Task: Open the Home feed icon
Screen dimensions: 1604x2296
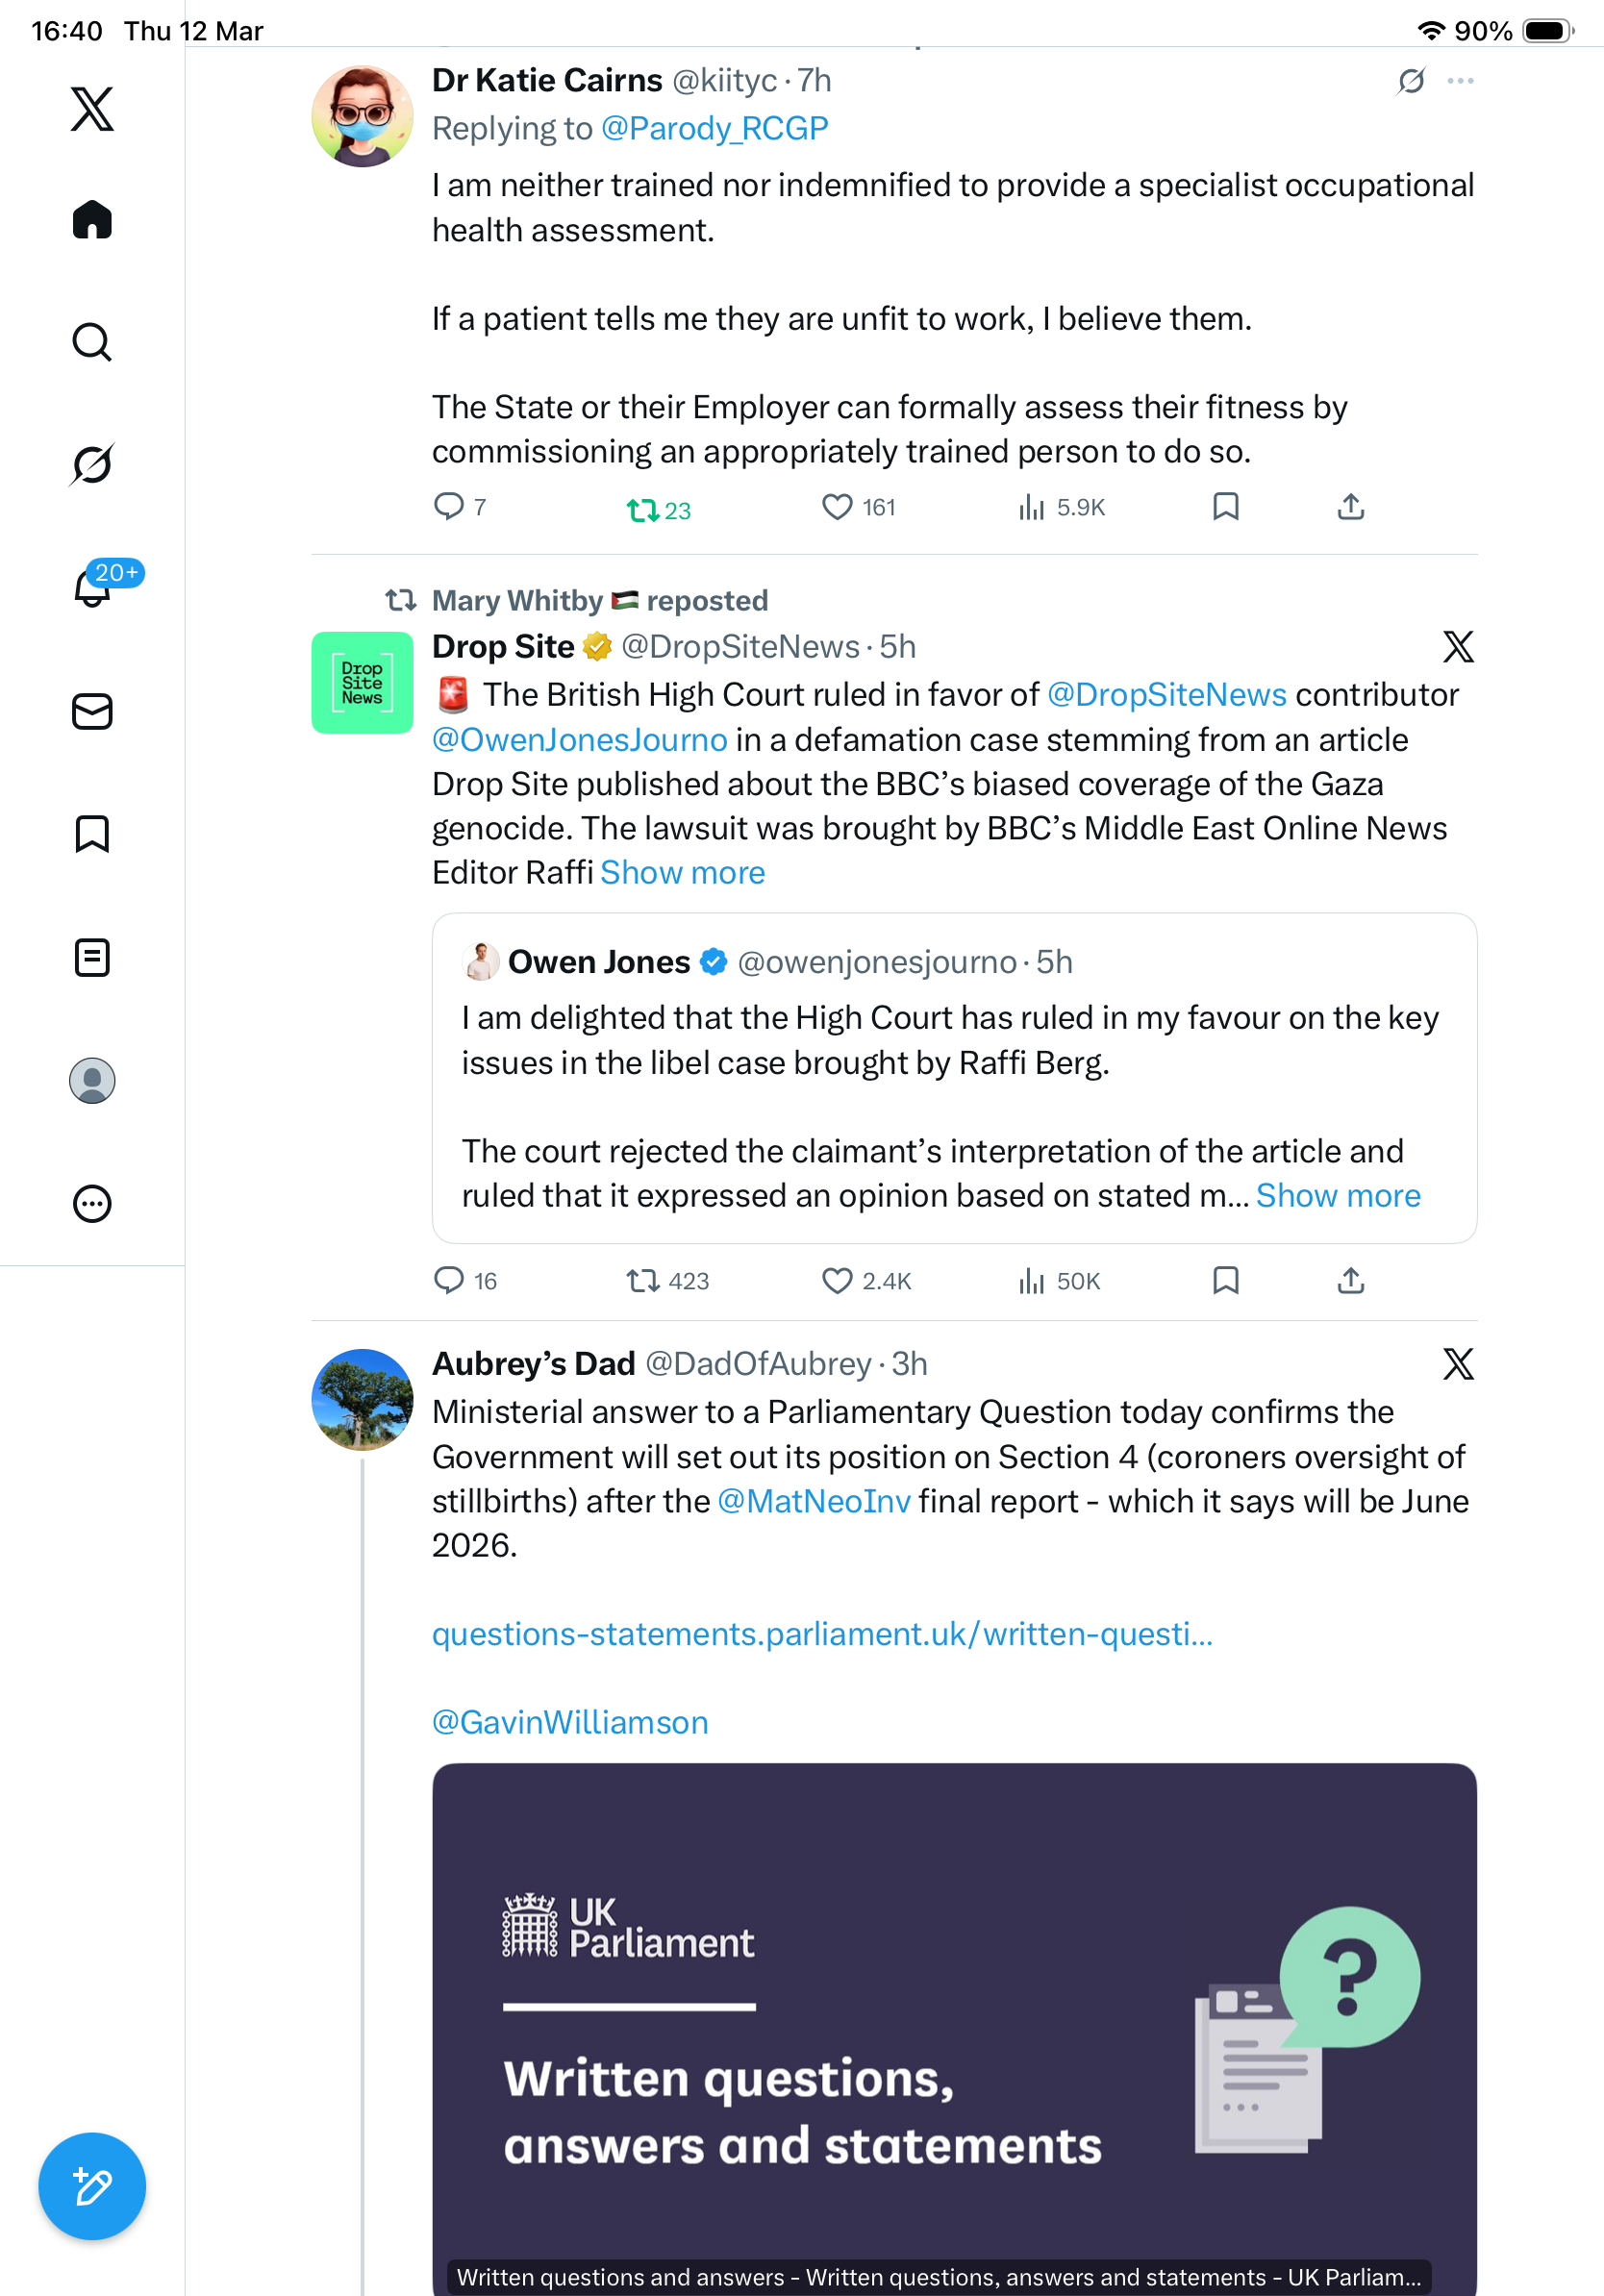Action: point(92,219)
